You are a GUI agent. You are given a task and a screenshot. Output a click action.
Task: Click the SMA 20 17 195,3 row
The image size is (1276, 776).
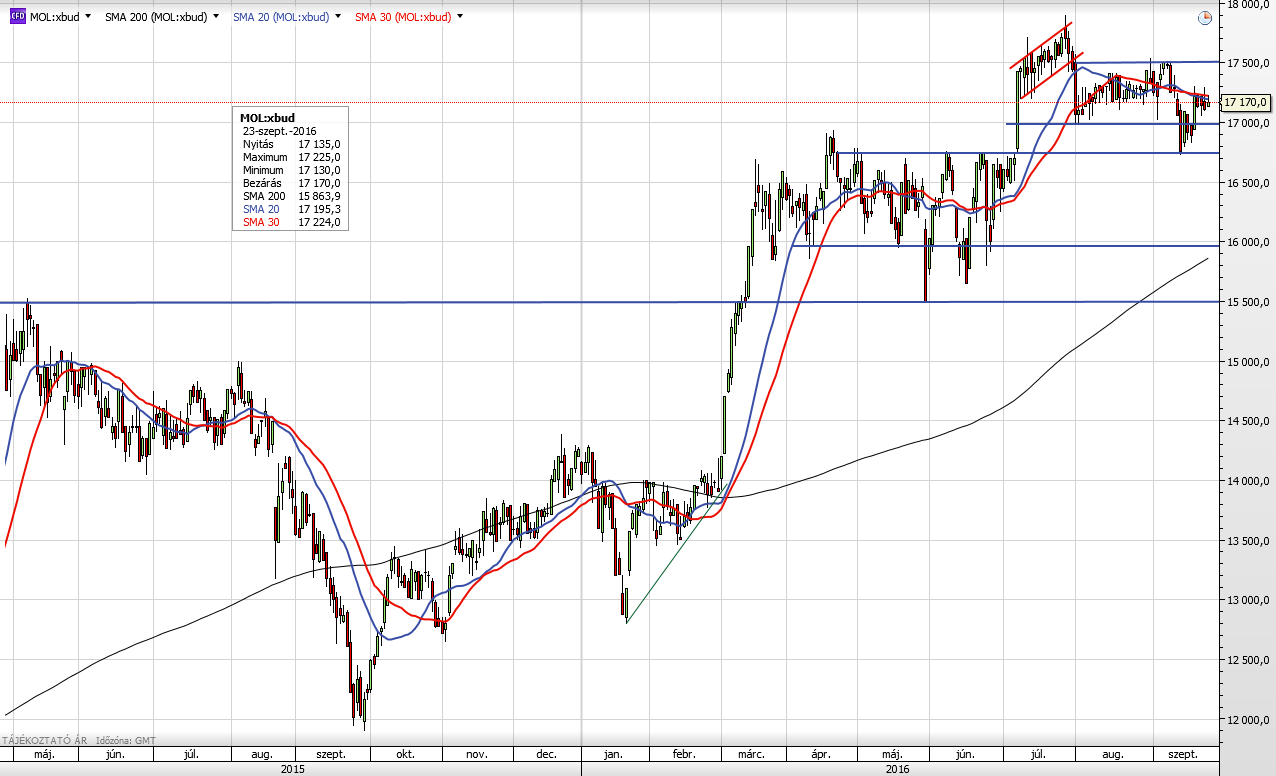[x=291, y=209]
